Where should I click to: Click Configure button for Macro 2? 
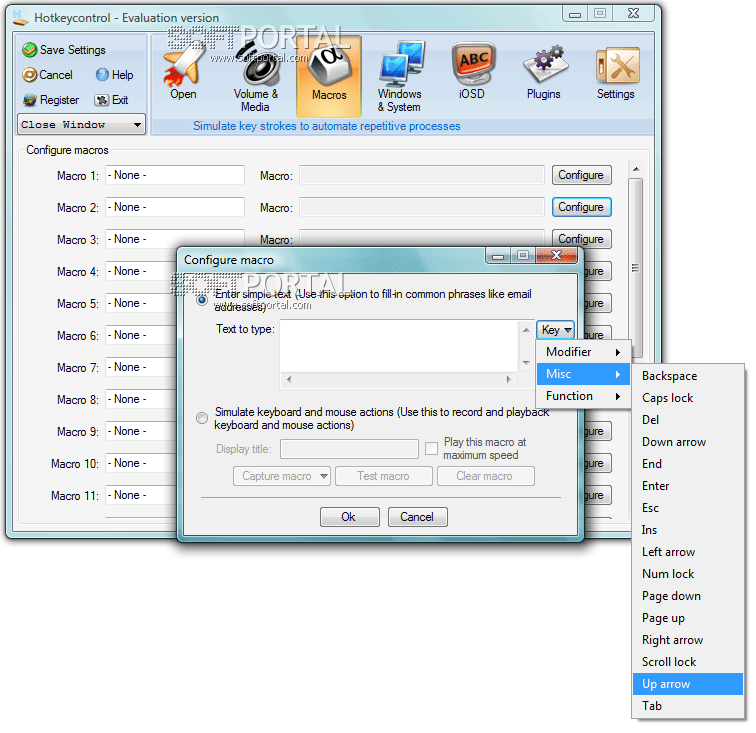581,207
